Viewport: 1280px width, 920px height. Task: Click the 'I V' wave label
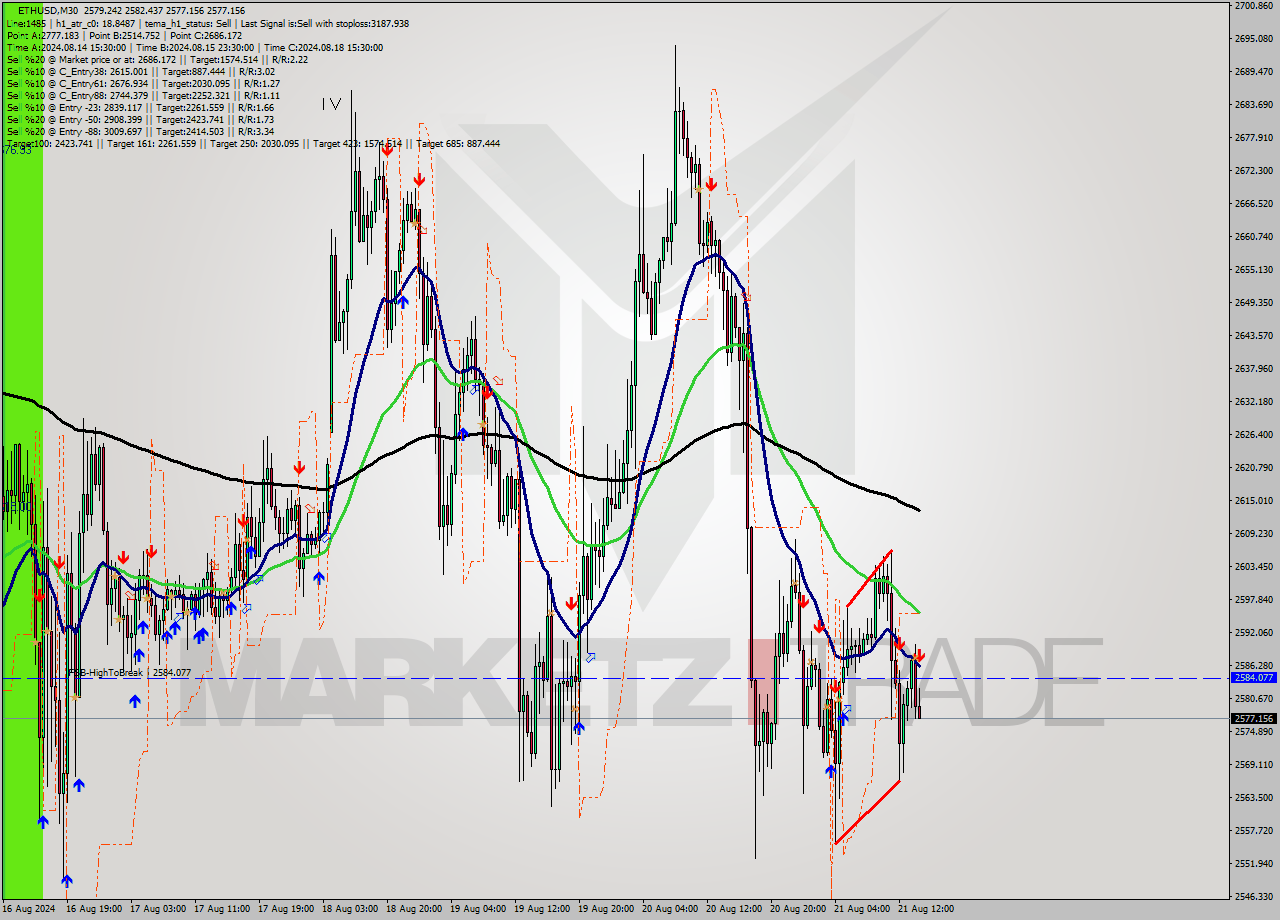(332, 103)
